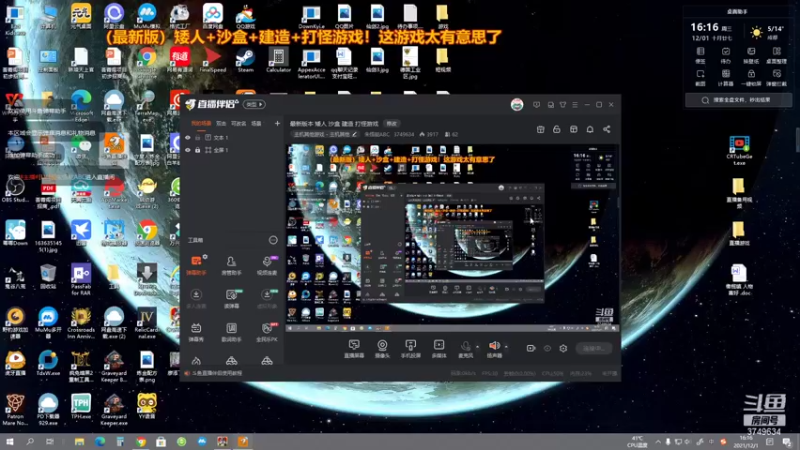Add the 直播屏幕 screen capture source

click(x=354, y=349)
